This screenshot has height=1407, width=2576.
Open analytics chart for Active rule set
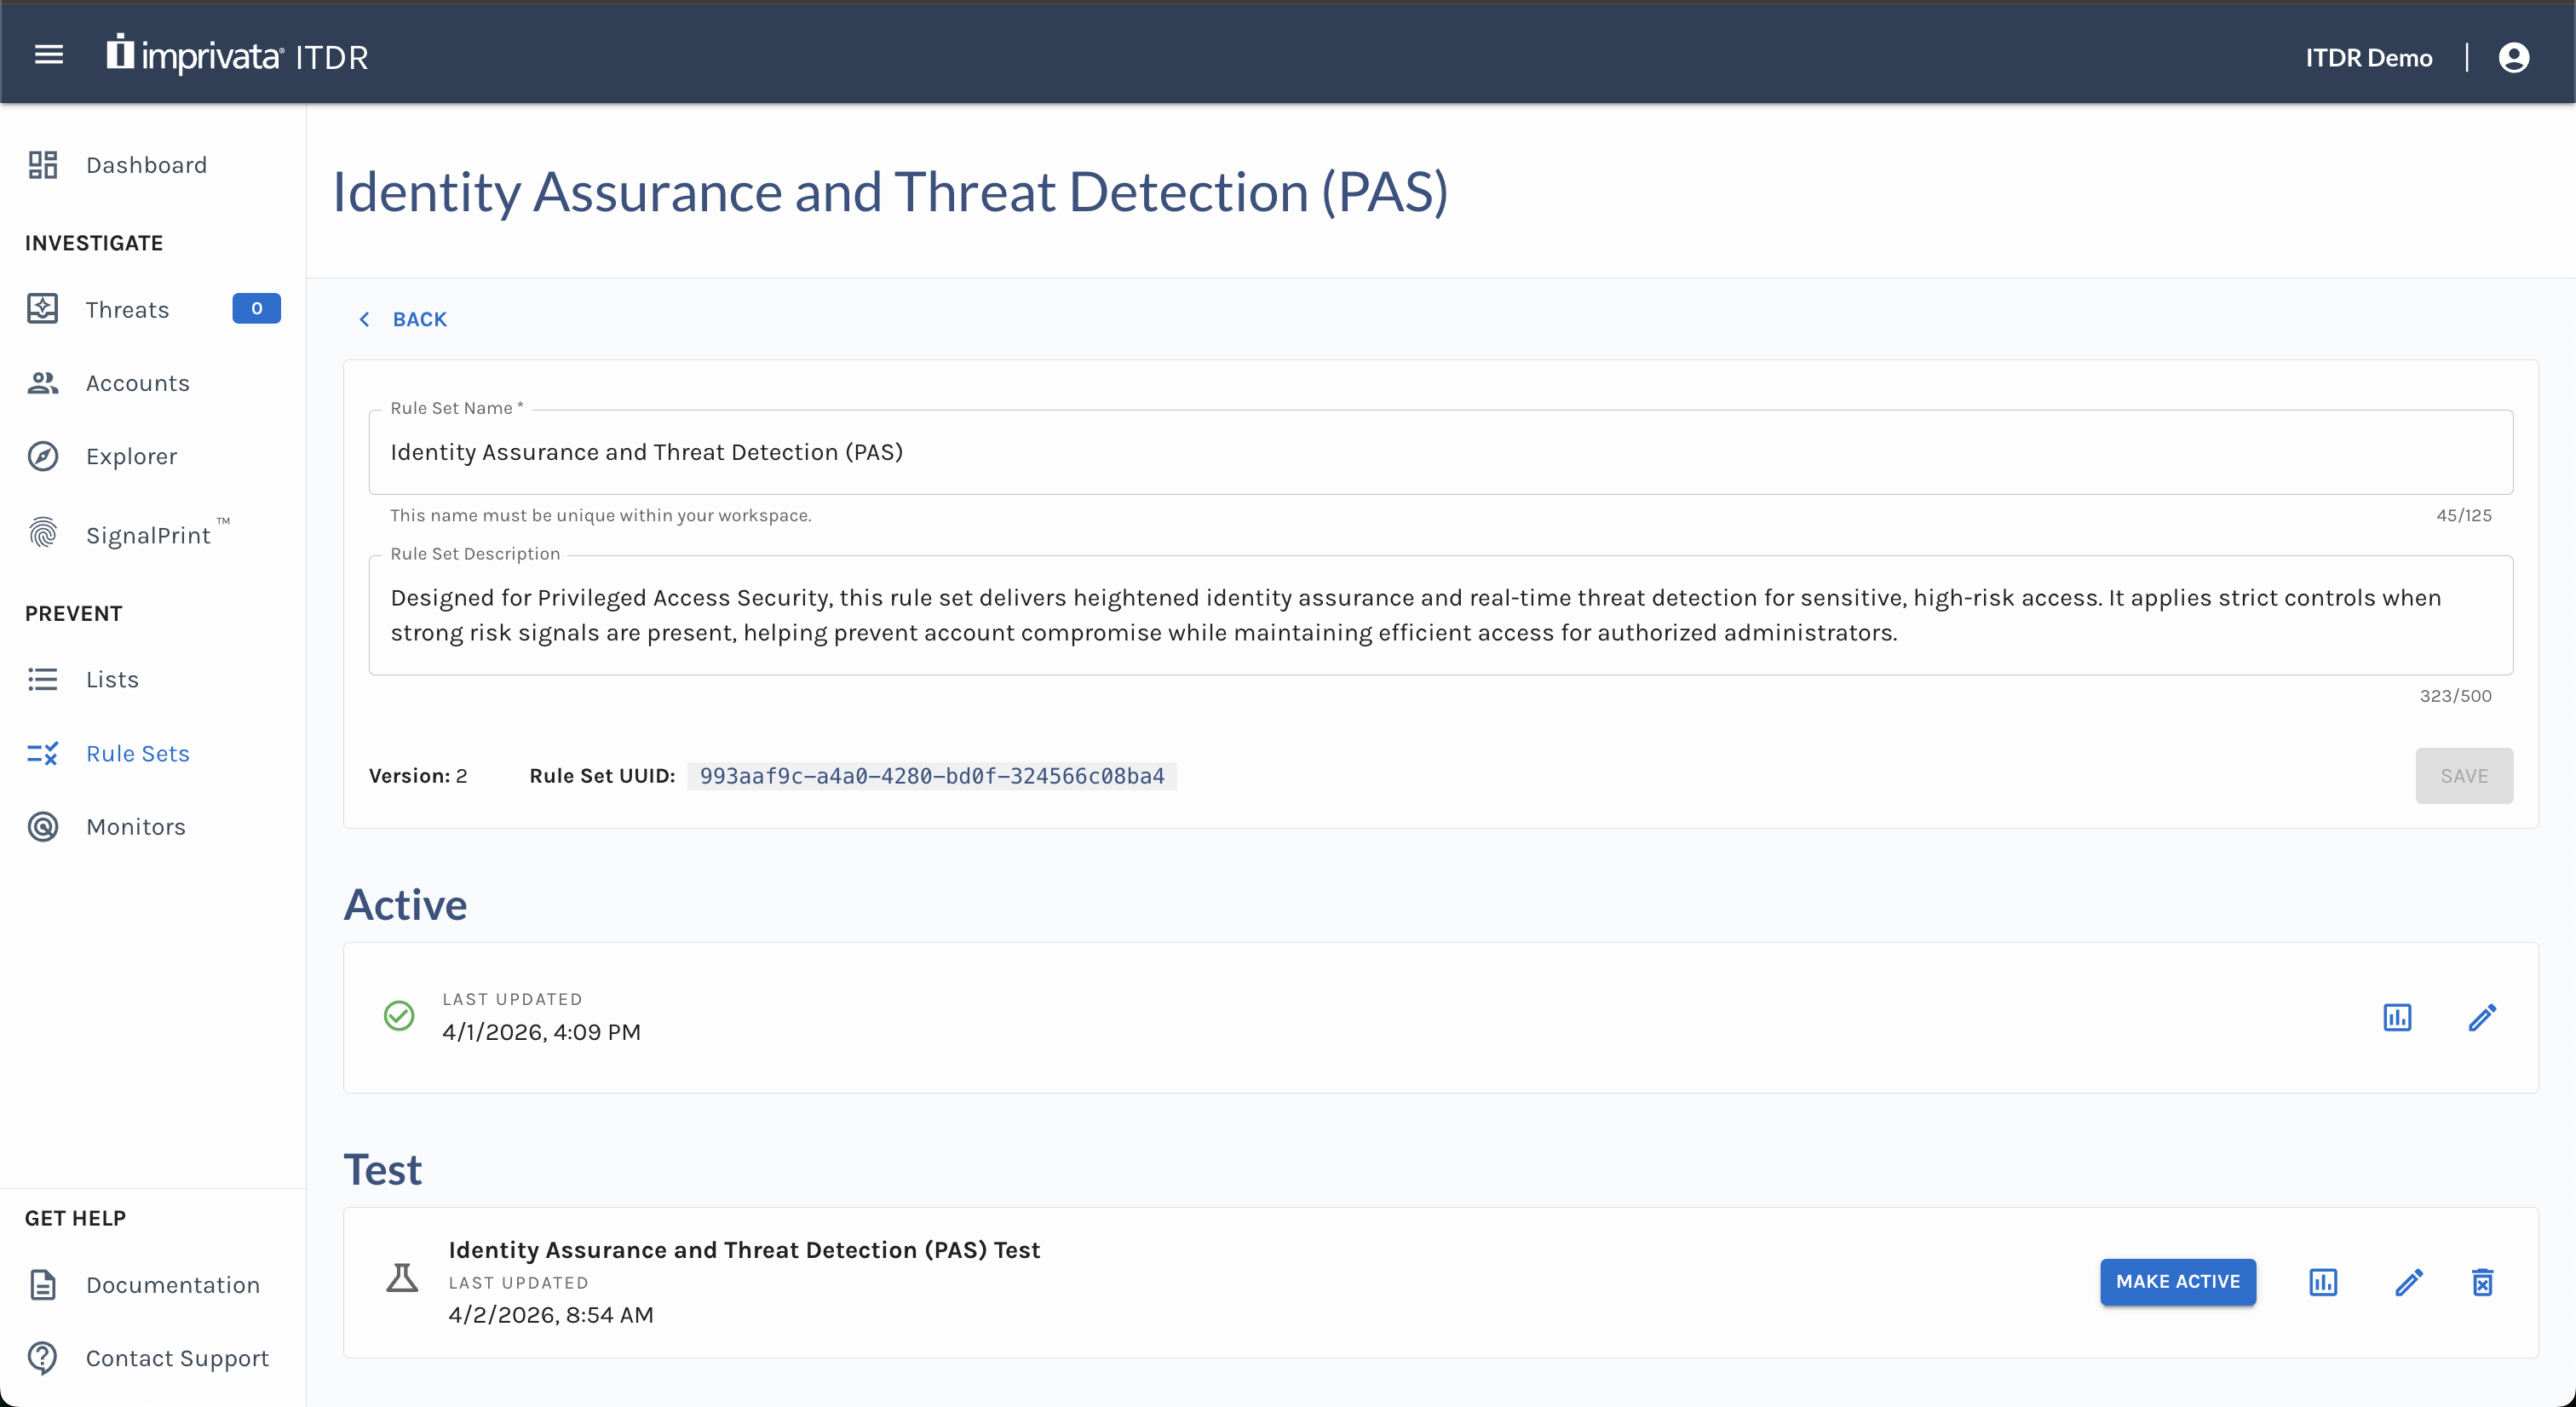click(x=2397, y=1017)
